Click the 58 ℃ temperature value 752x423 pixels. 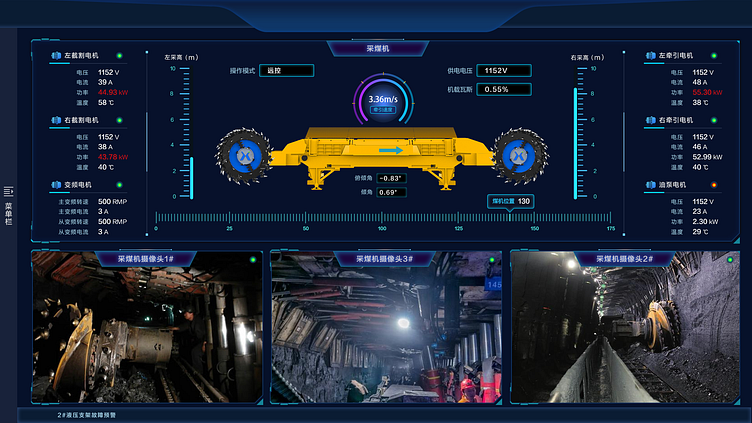click(106, 103)
